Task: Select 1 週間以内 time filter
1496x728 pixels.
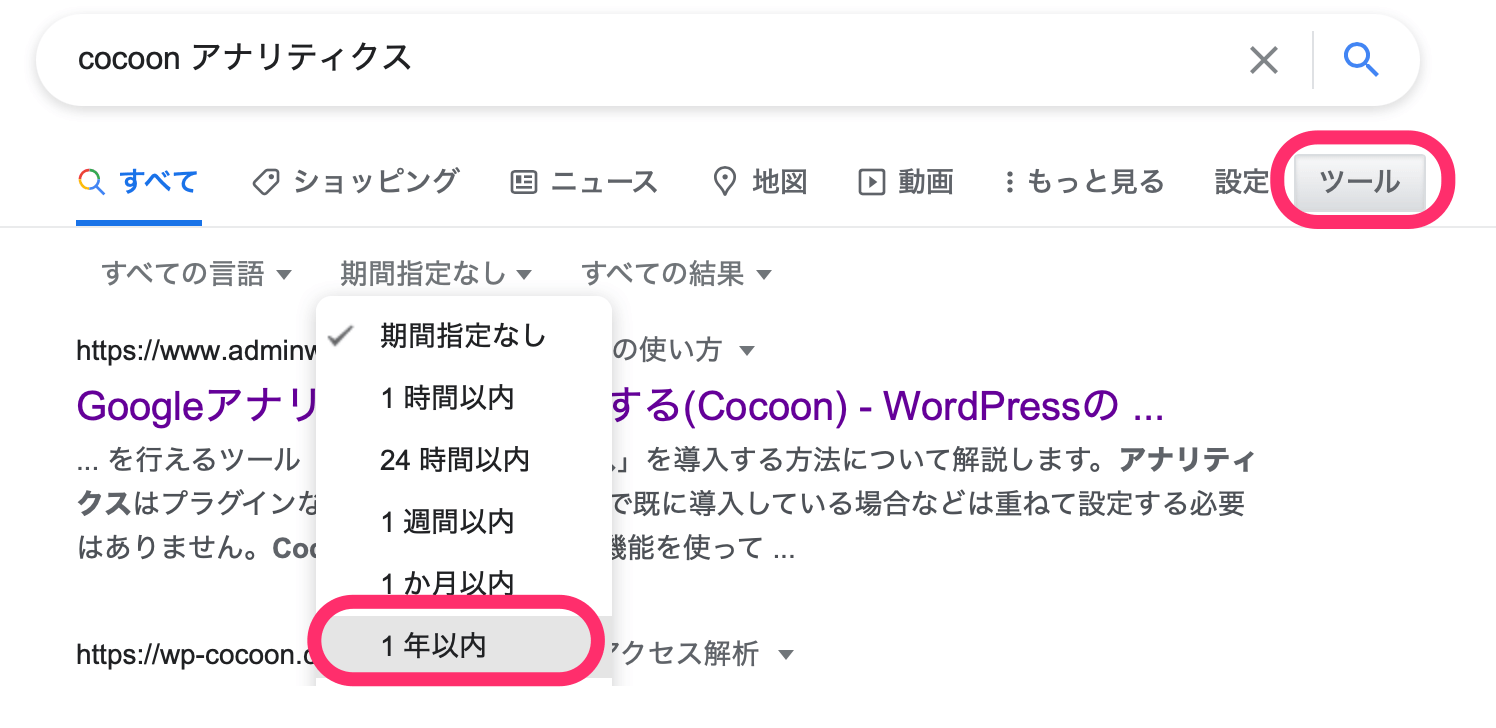Action: 446,522
